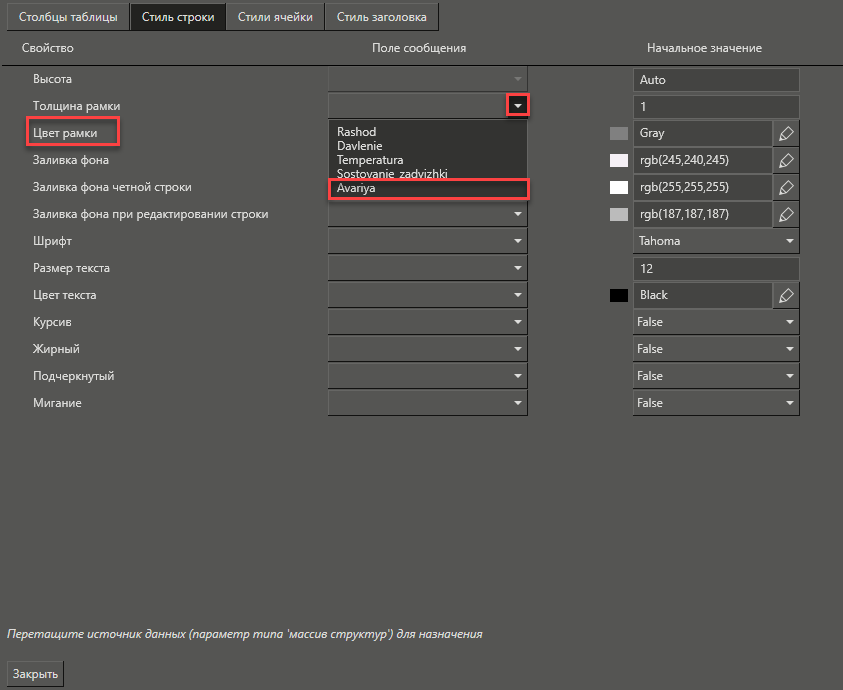Click the "Закрыть" button
Viewport: 843px width, 690px height.
point(34,673)
